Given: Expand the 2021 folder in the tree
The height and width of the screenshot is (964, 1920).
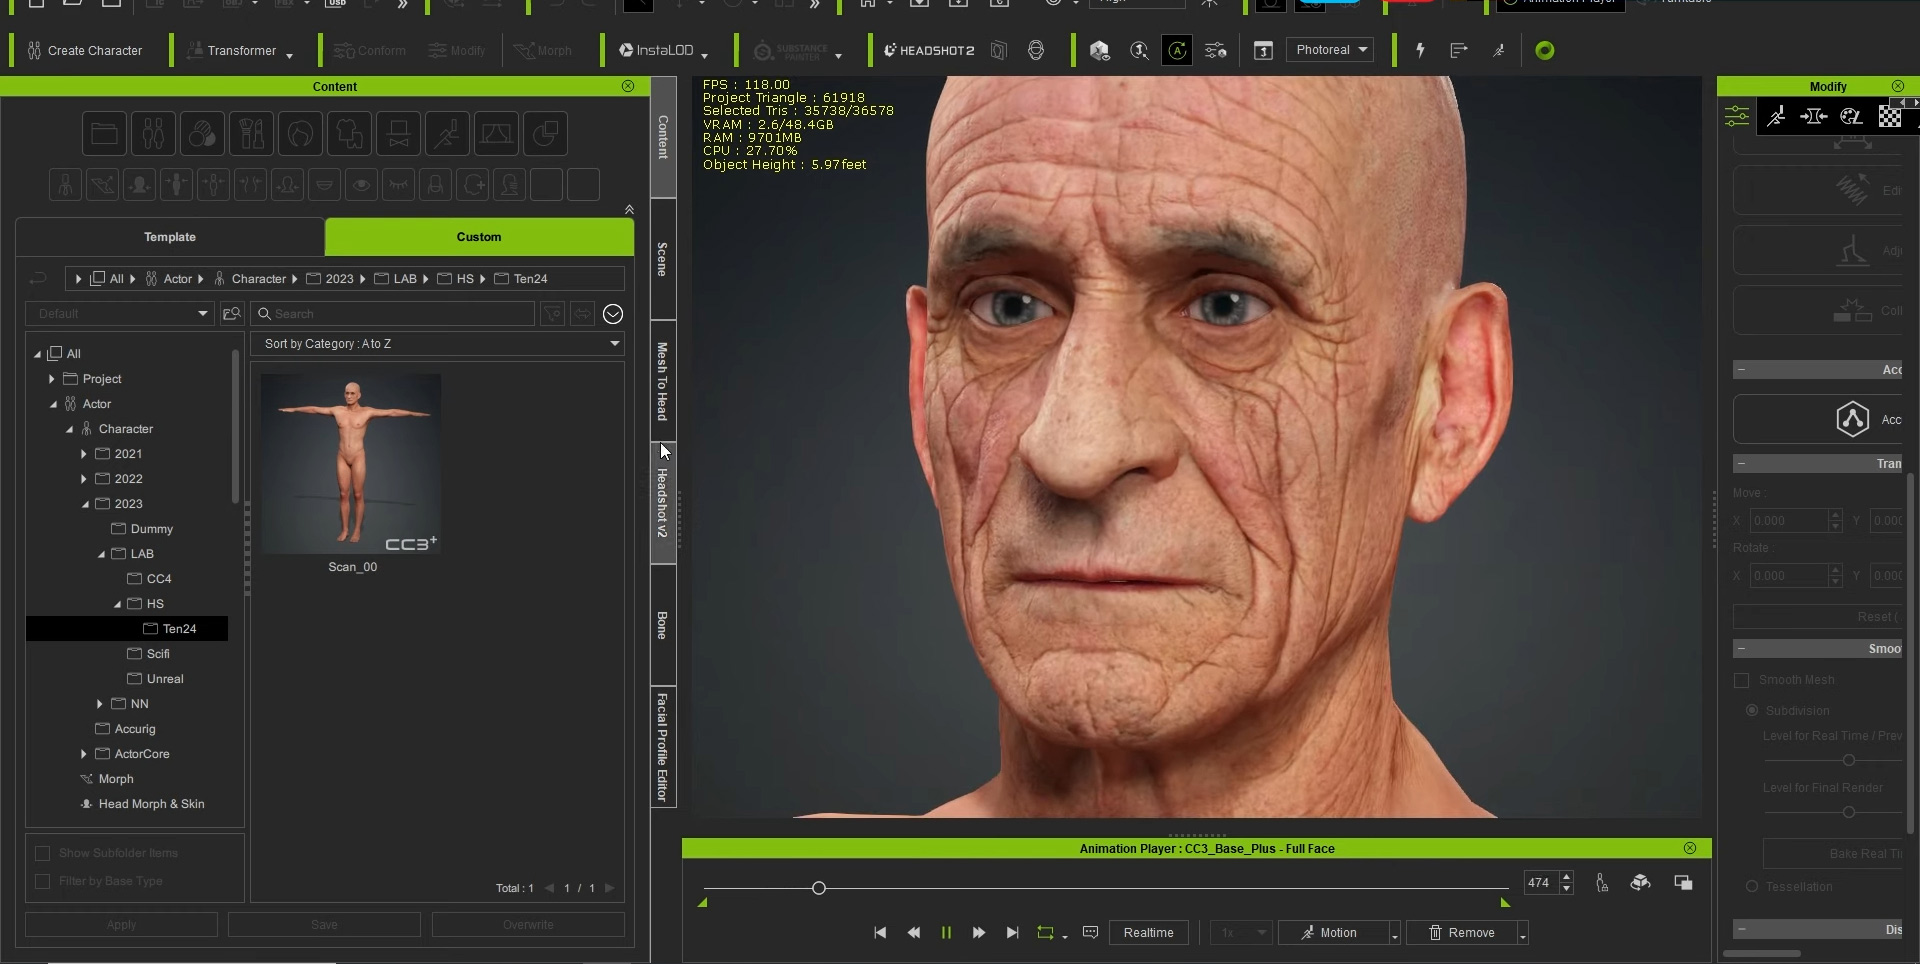Looking at the screenshot, I should click(x=85, y=453).
